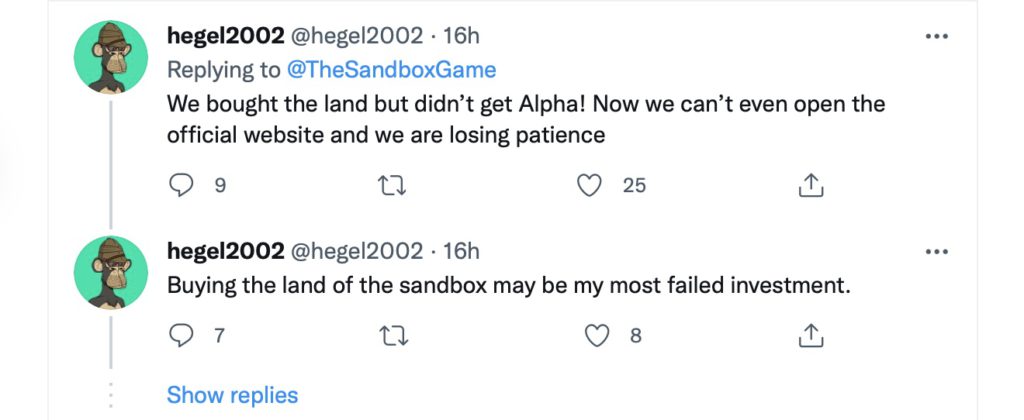Like the tweet with 8 likes
The height and width of the screenshot is (420, 1024).
tap(597, 336)
